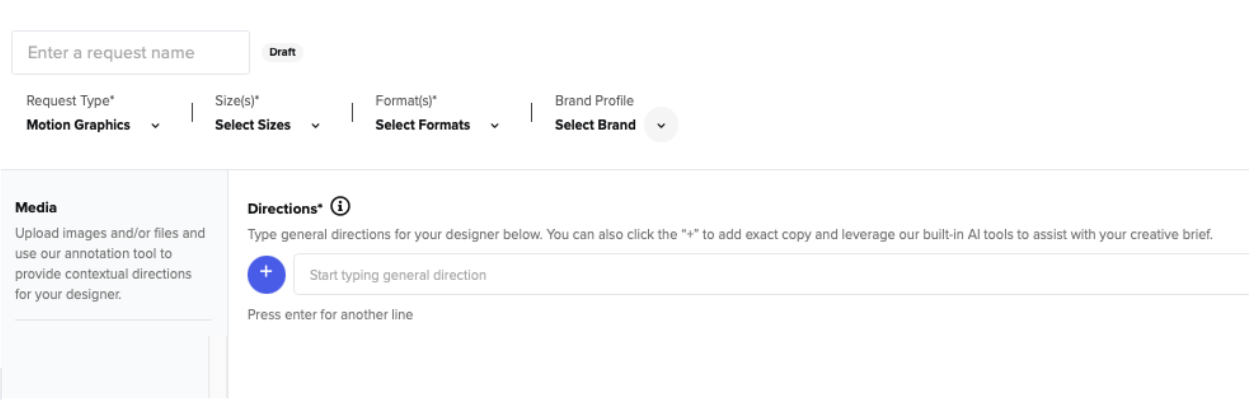This screenshot has width=1260, height=400.
Task: Select the Media panel heading
Action: click(36, 208)
